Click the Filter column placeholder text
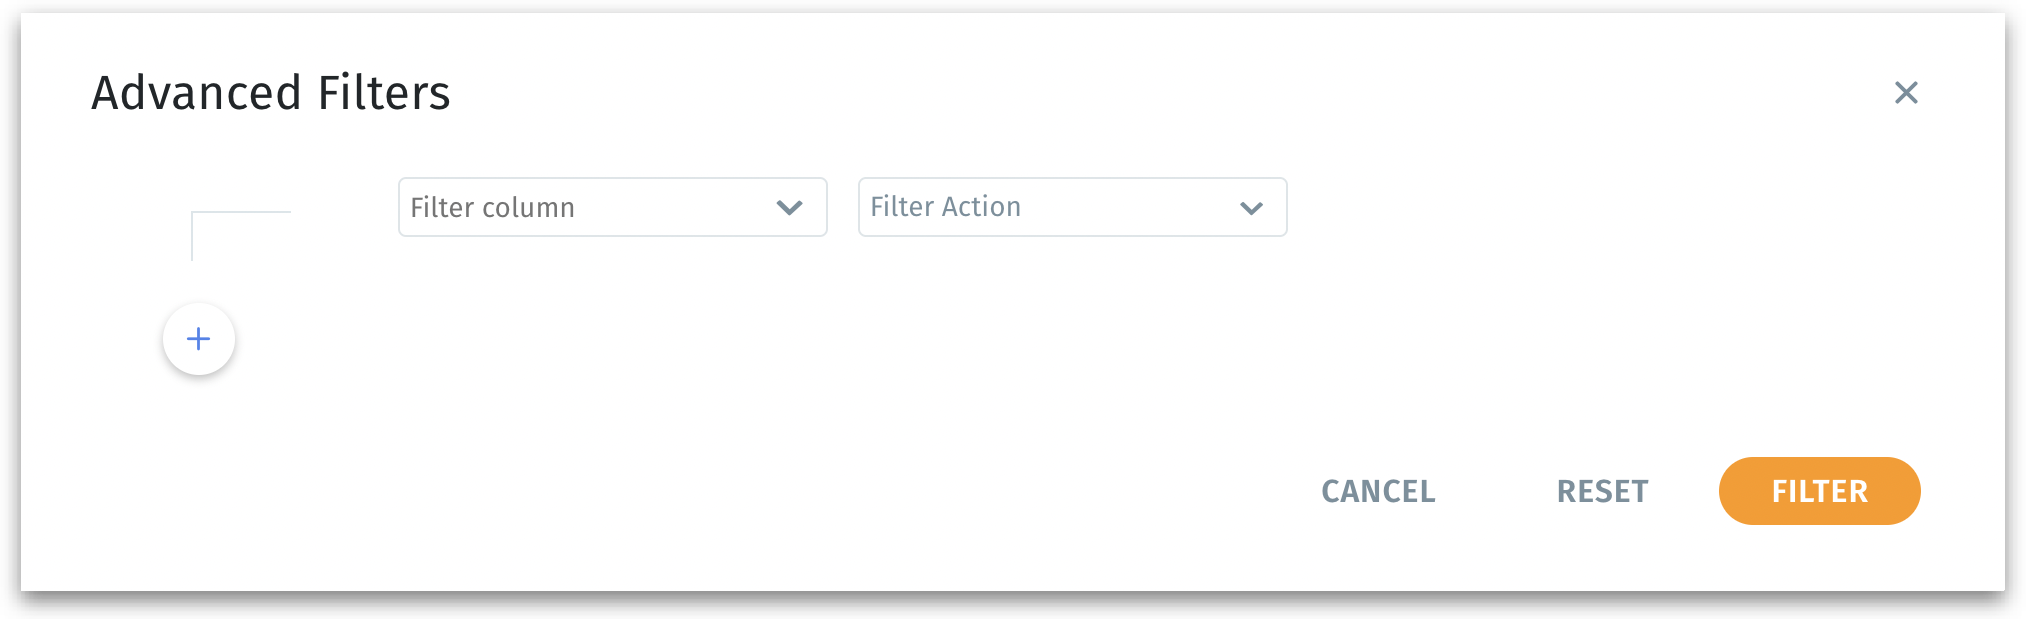2026x619 pixels. (492, 207)
